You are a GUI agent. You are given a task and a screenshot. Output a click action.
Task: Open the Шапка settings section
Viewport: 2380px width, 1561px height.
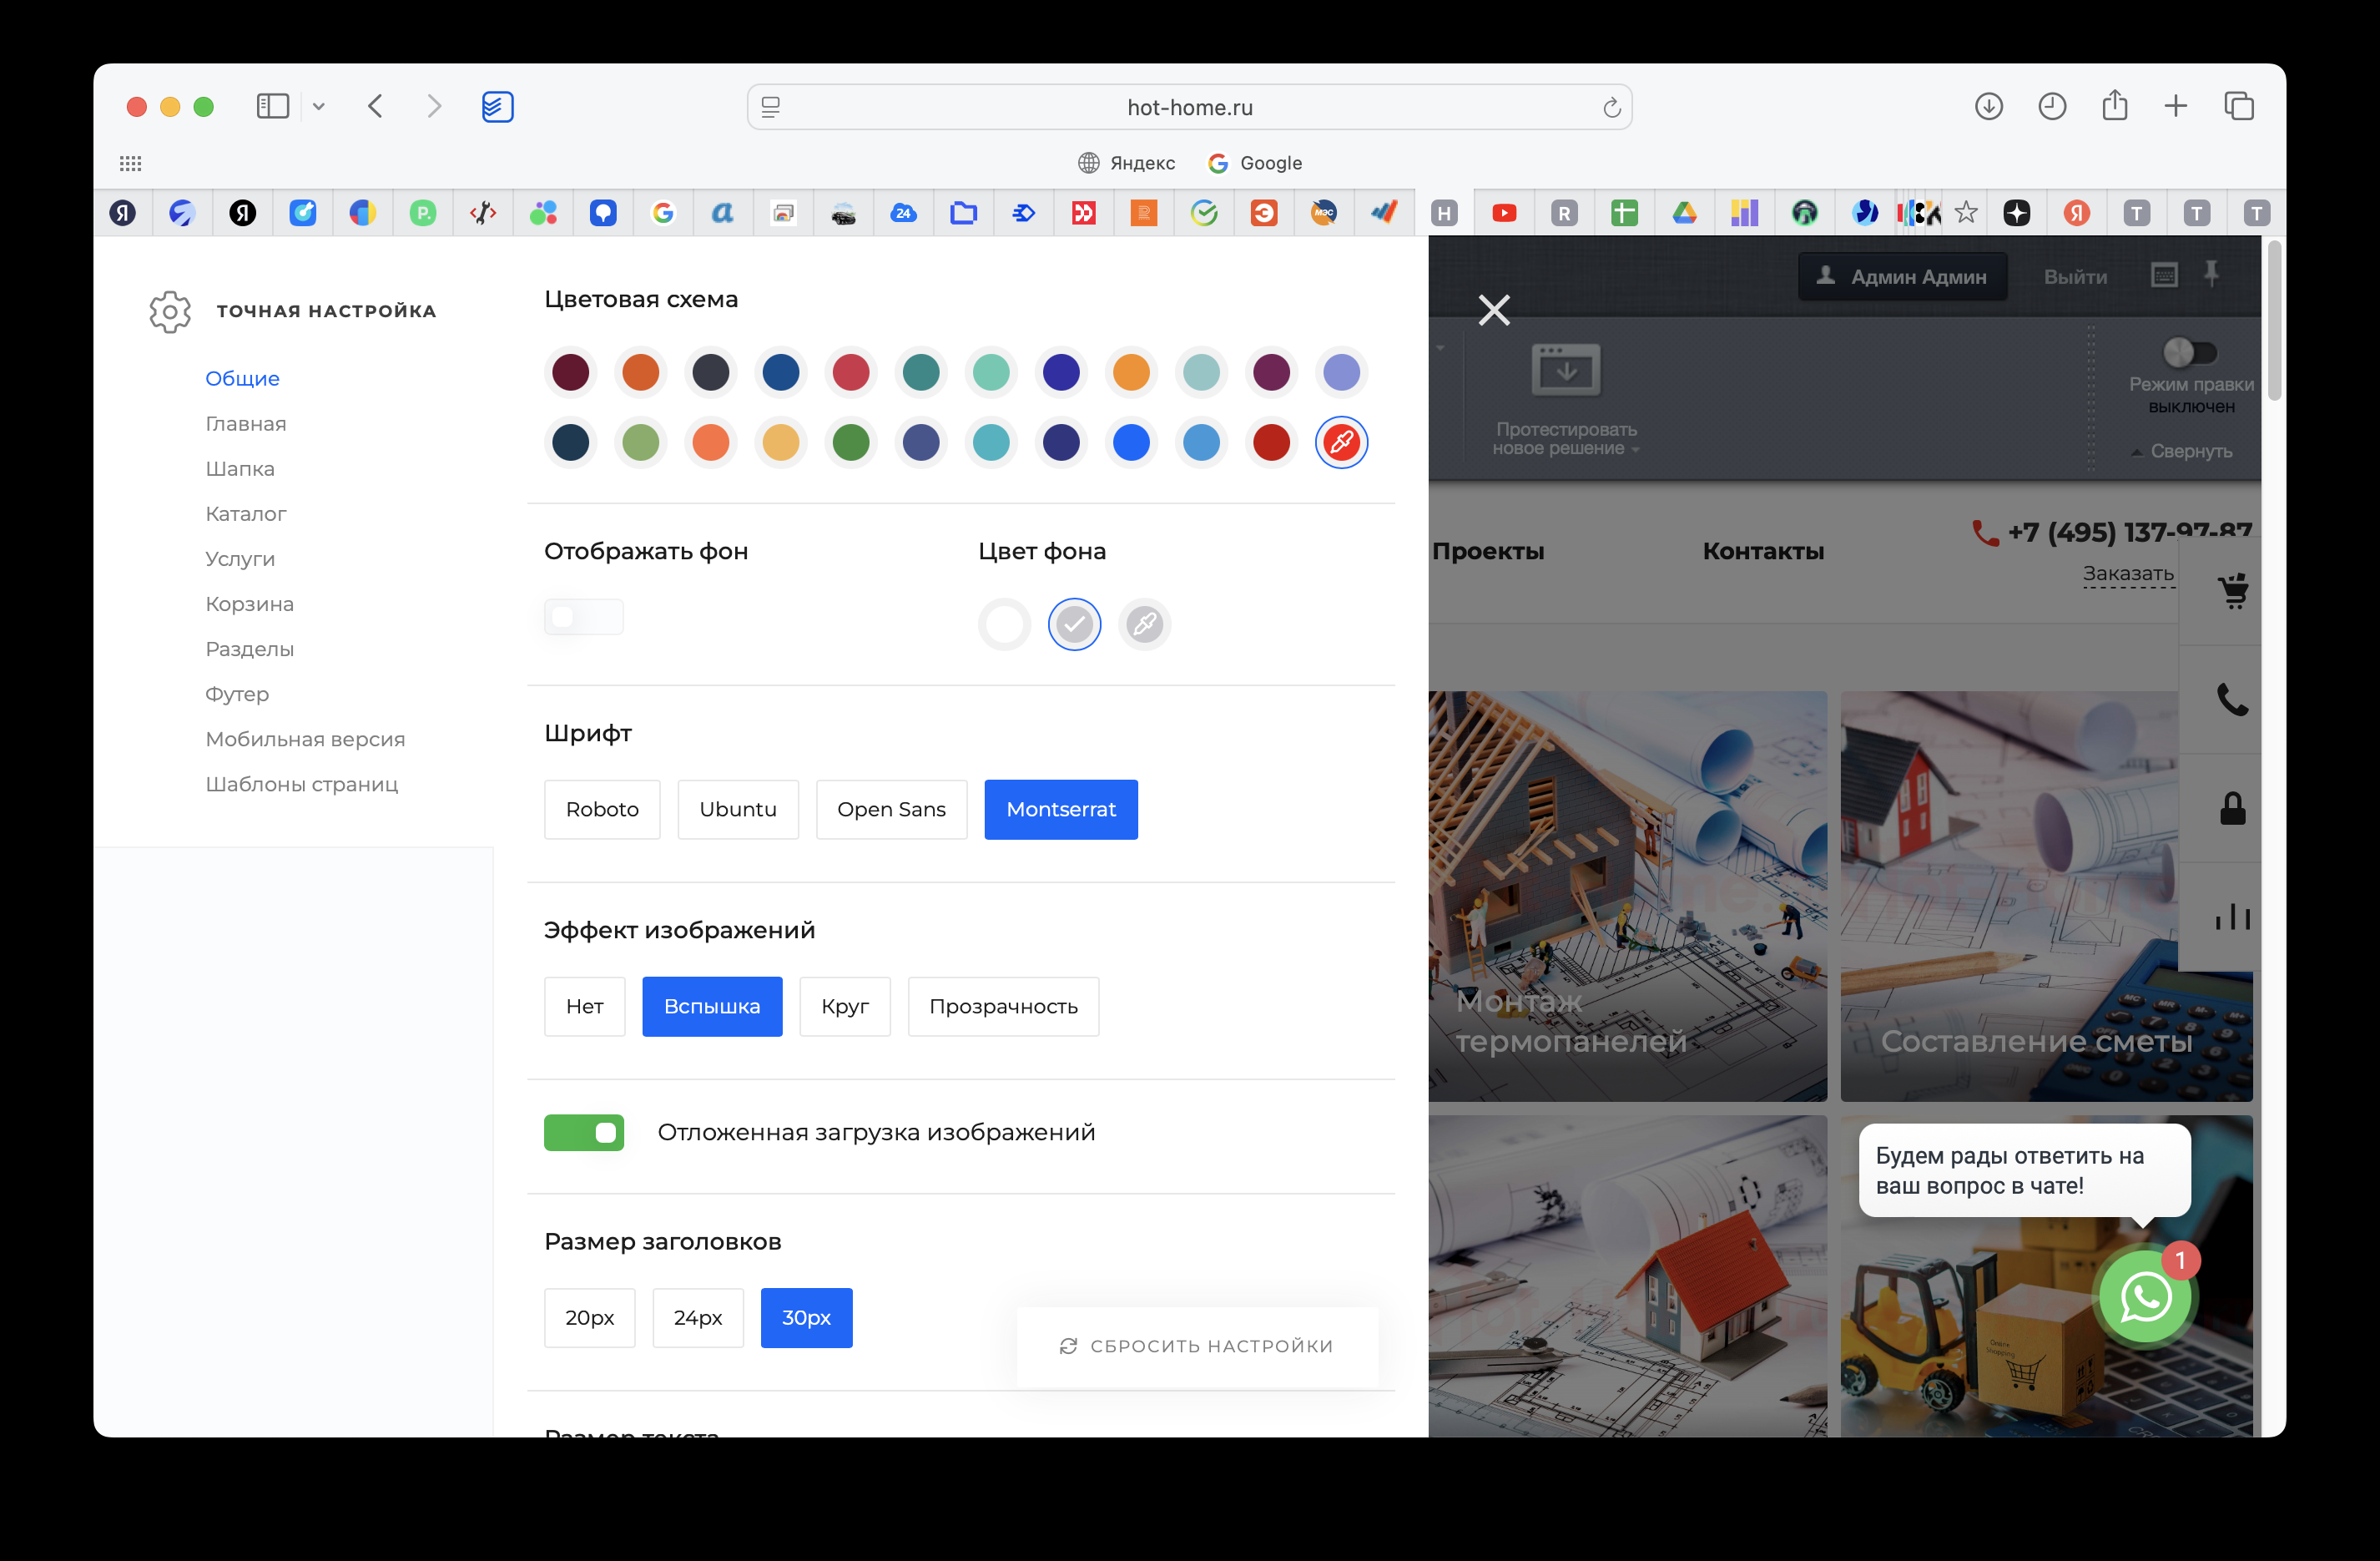click(x=240, y=469)
